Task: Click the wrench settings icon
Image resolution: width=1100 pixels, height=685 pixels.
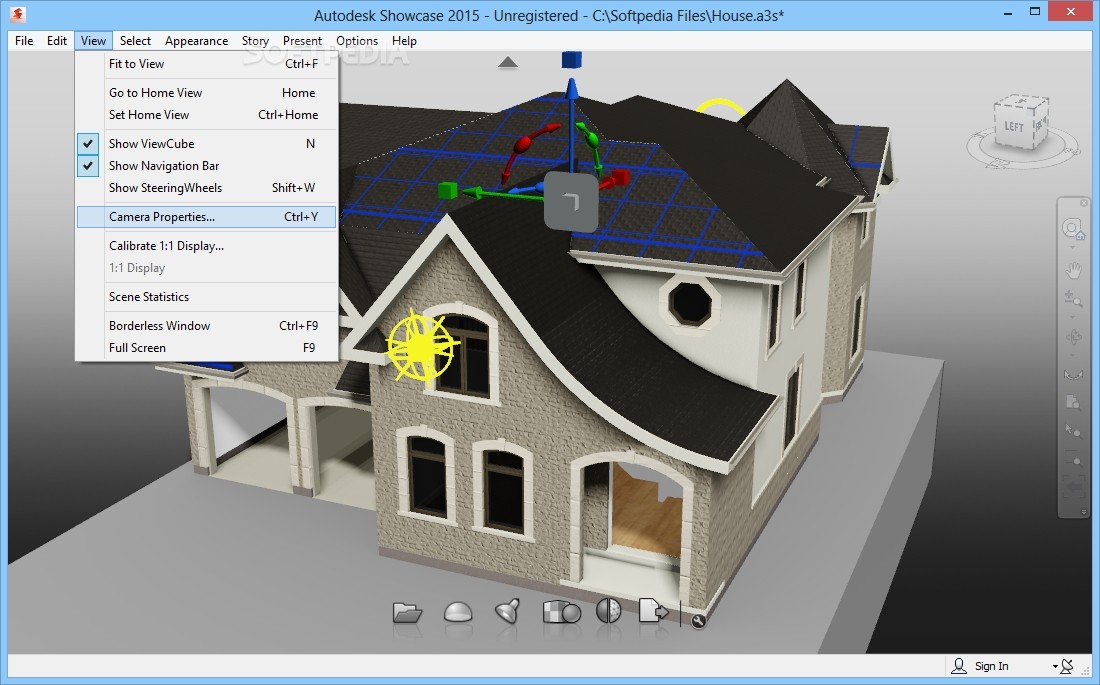Action: point(698,620)
